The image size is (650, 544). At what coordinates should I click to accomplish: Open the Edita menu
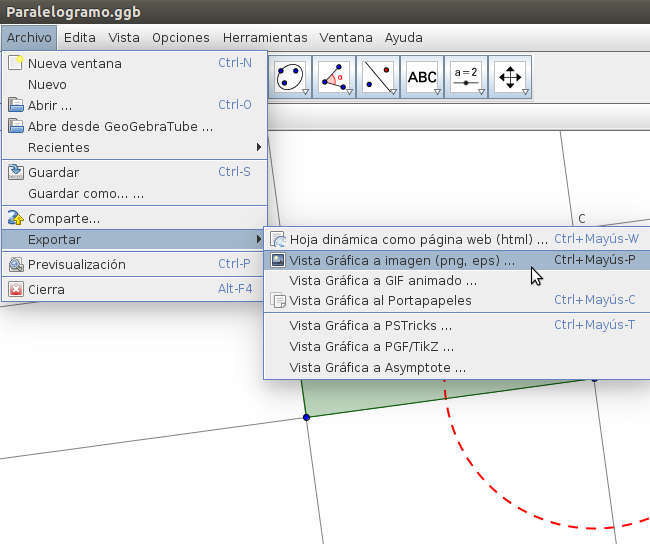[x=80, y=38]
